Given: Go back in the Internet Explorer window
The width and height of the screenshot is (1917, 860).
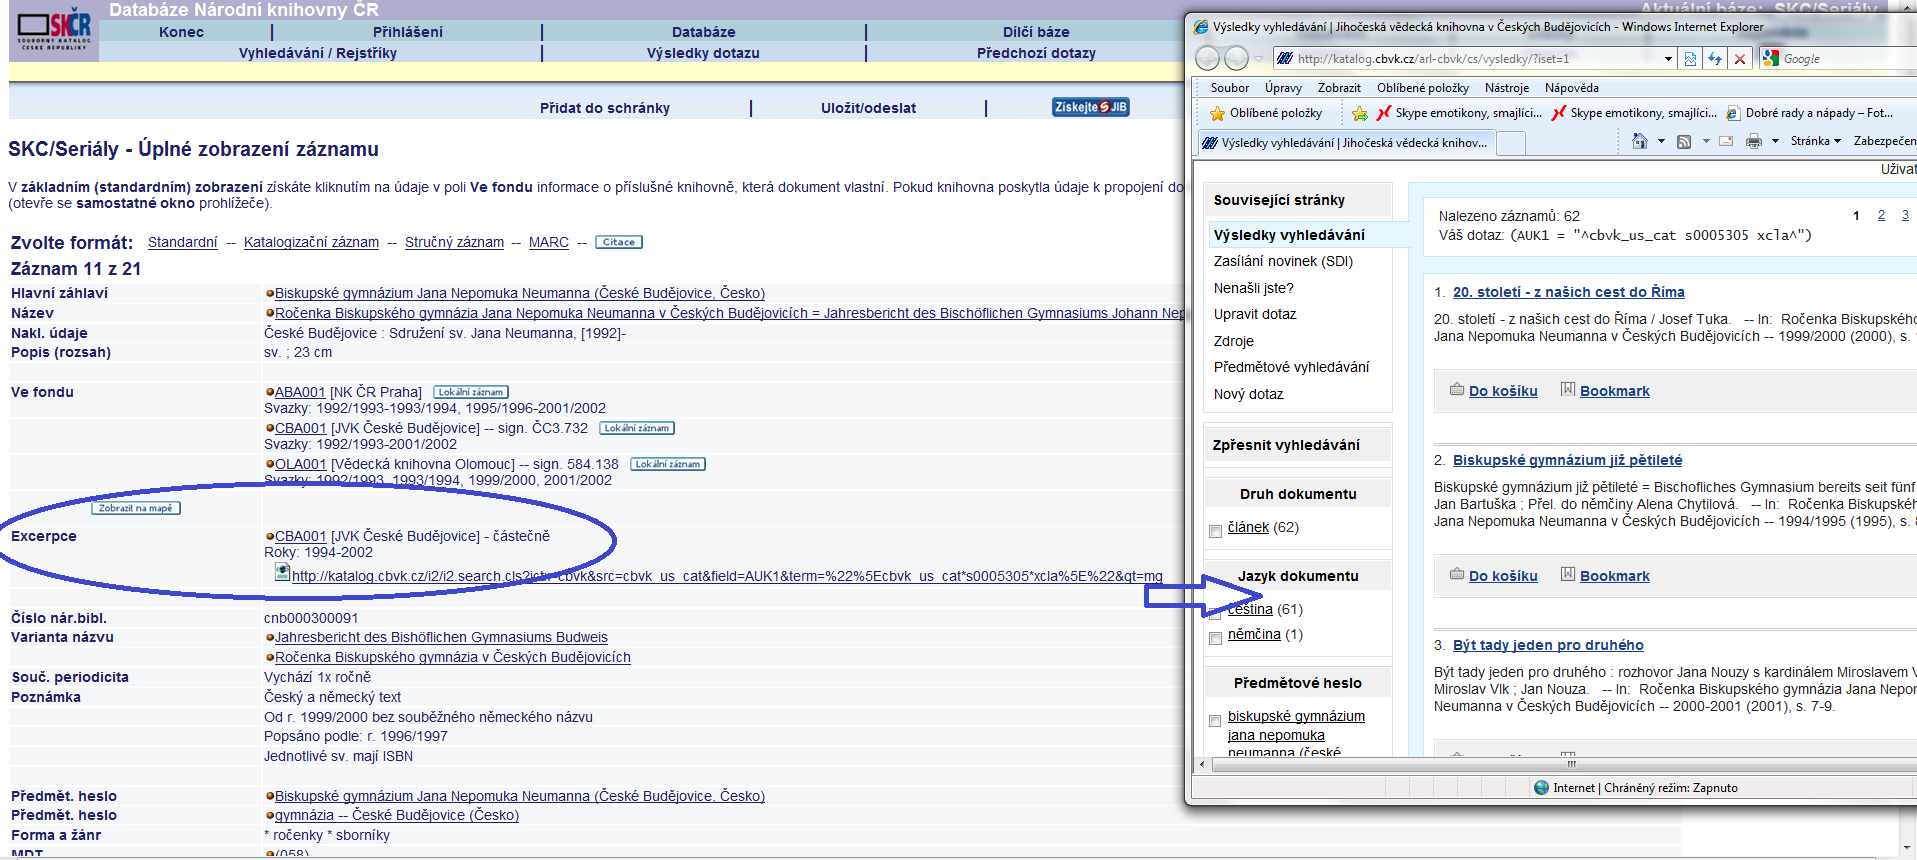Looking at the screenshot, I should tap(1208, 59).
